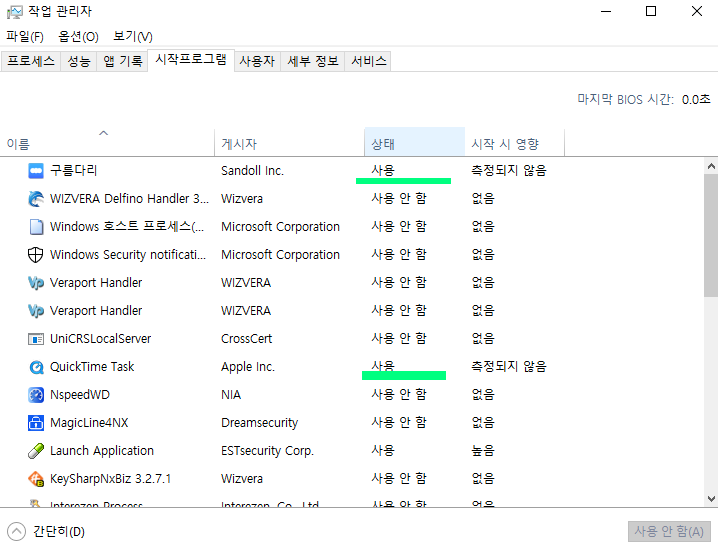Collapse to simple view with 간단히 arrow

(16, 532)
